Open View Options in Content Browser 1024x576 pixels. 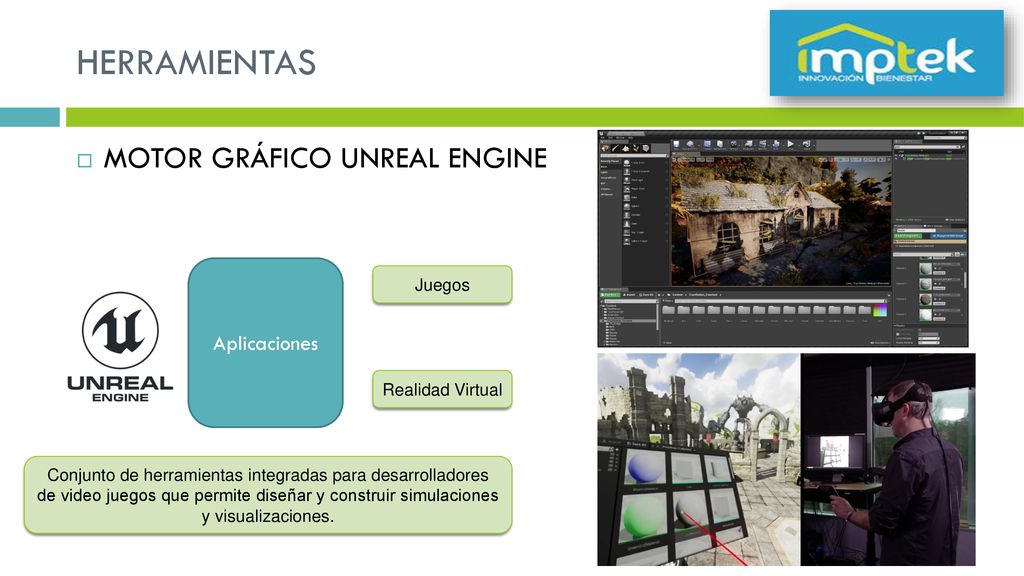[x=880, y=343]
